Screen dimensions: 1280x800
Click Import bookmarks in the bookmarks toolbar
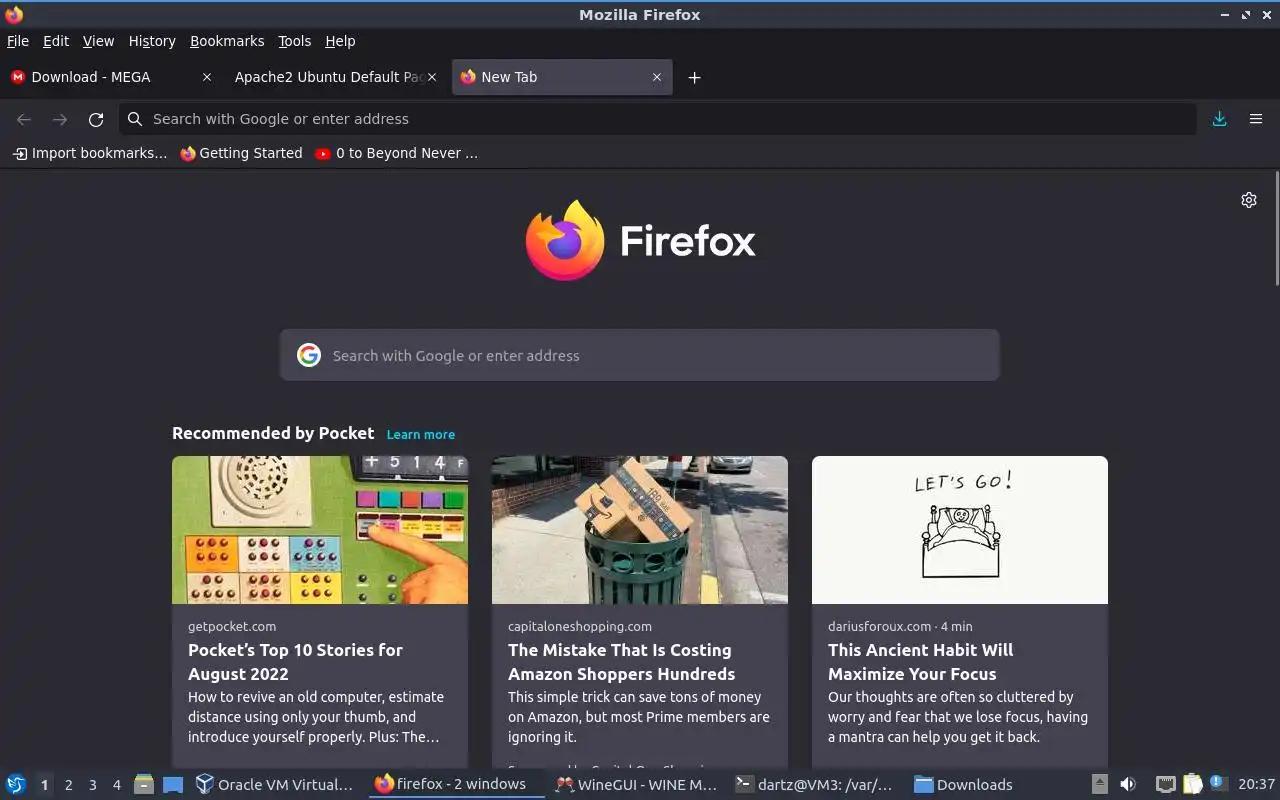tap(90, 153)
